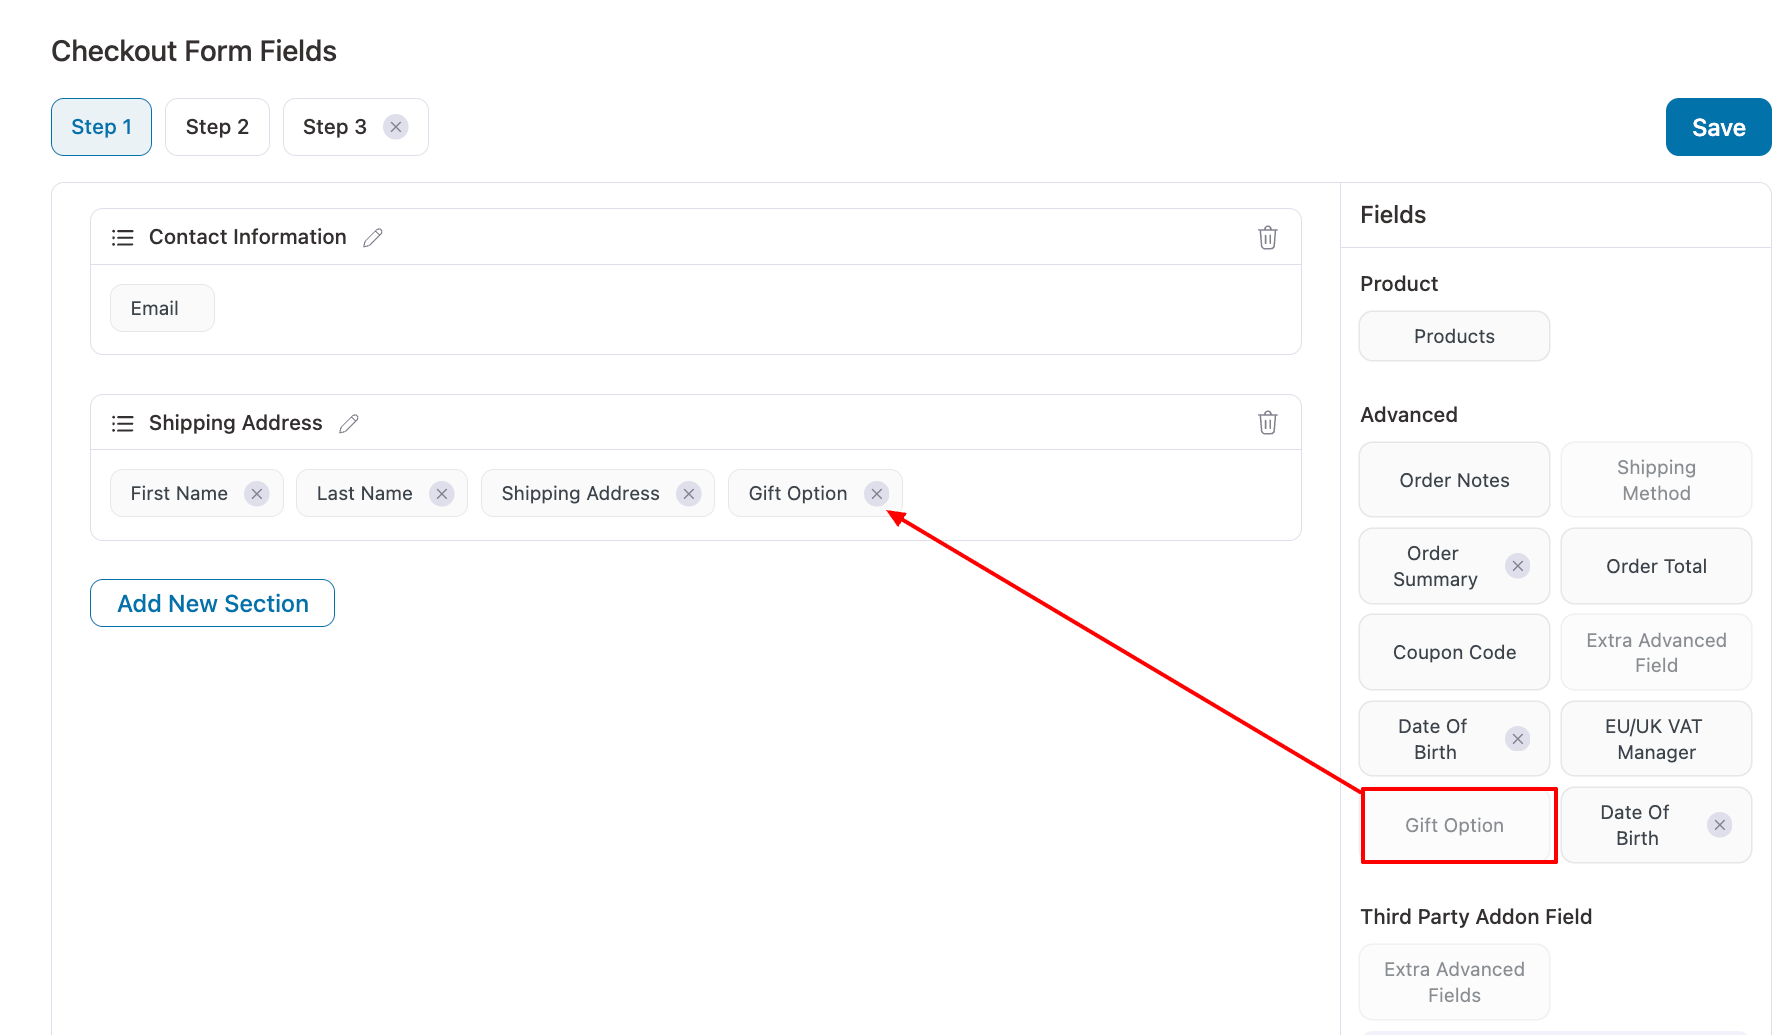Image resolution: width=1788 pixels, height=1035 pixels.
Task: Remove the Shipping Address field chip
Action: pyautogui.click(x=688, y=493)
